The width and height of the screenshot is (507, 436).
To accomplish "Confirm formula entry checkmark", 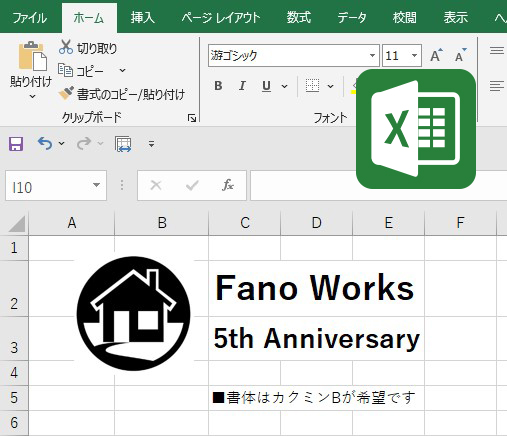I will [192, 185].
